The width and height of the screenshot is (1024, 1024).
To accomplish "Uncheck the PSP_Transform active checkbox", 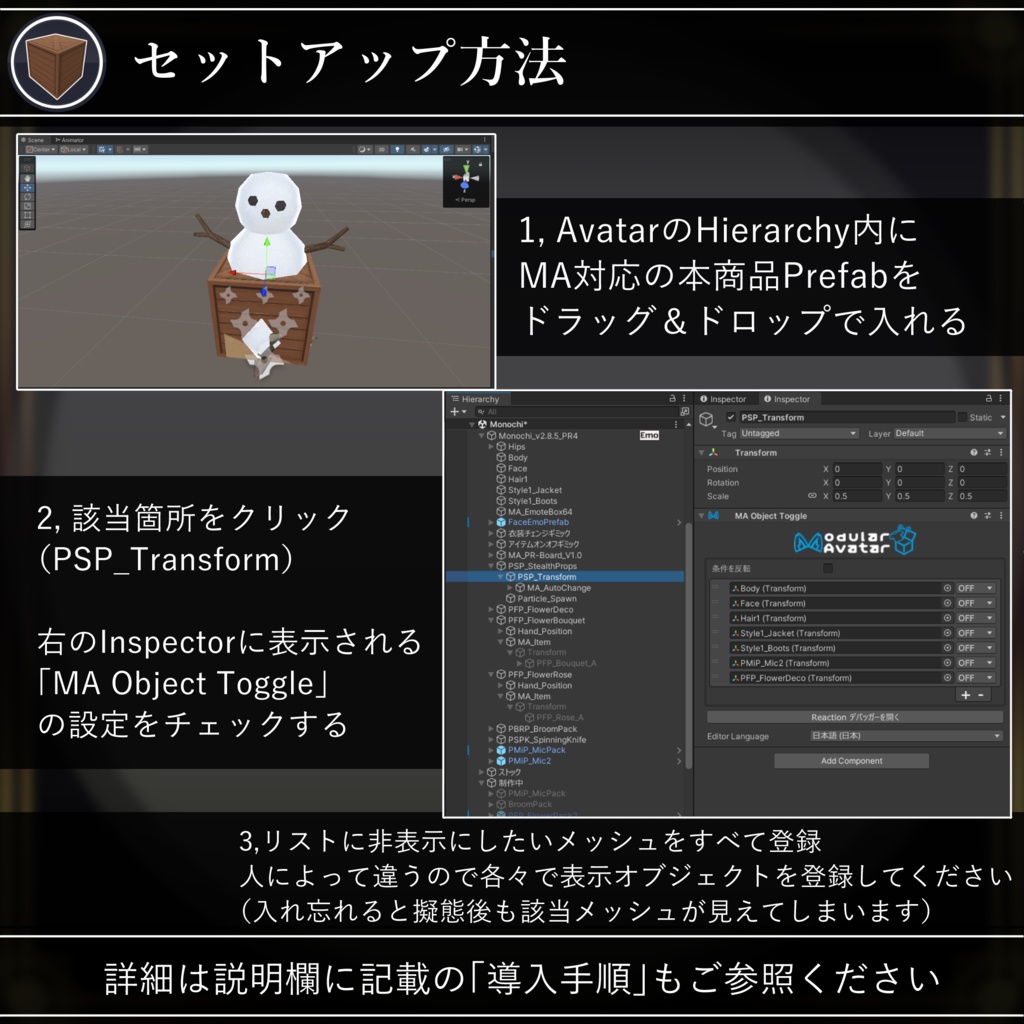I will (x=730, y=415).
